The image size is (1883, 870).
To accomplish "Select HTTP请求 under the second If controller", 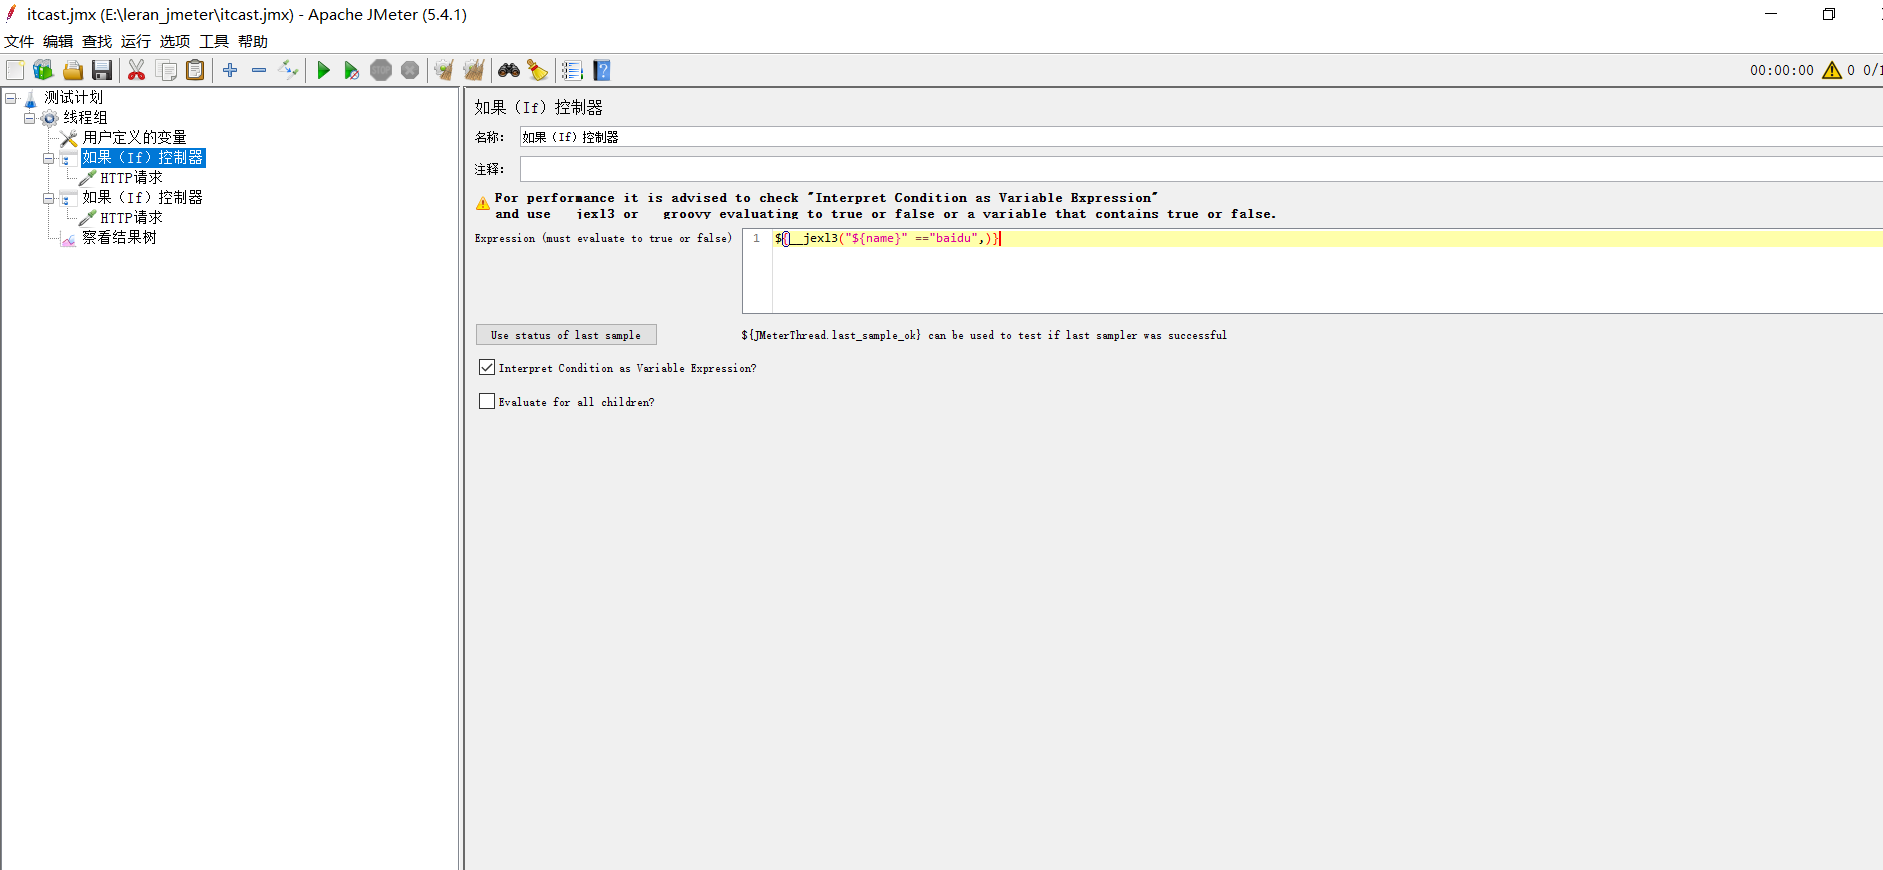I will point(131,218).
